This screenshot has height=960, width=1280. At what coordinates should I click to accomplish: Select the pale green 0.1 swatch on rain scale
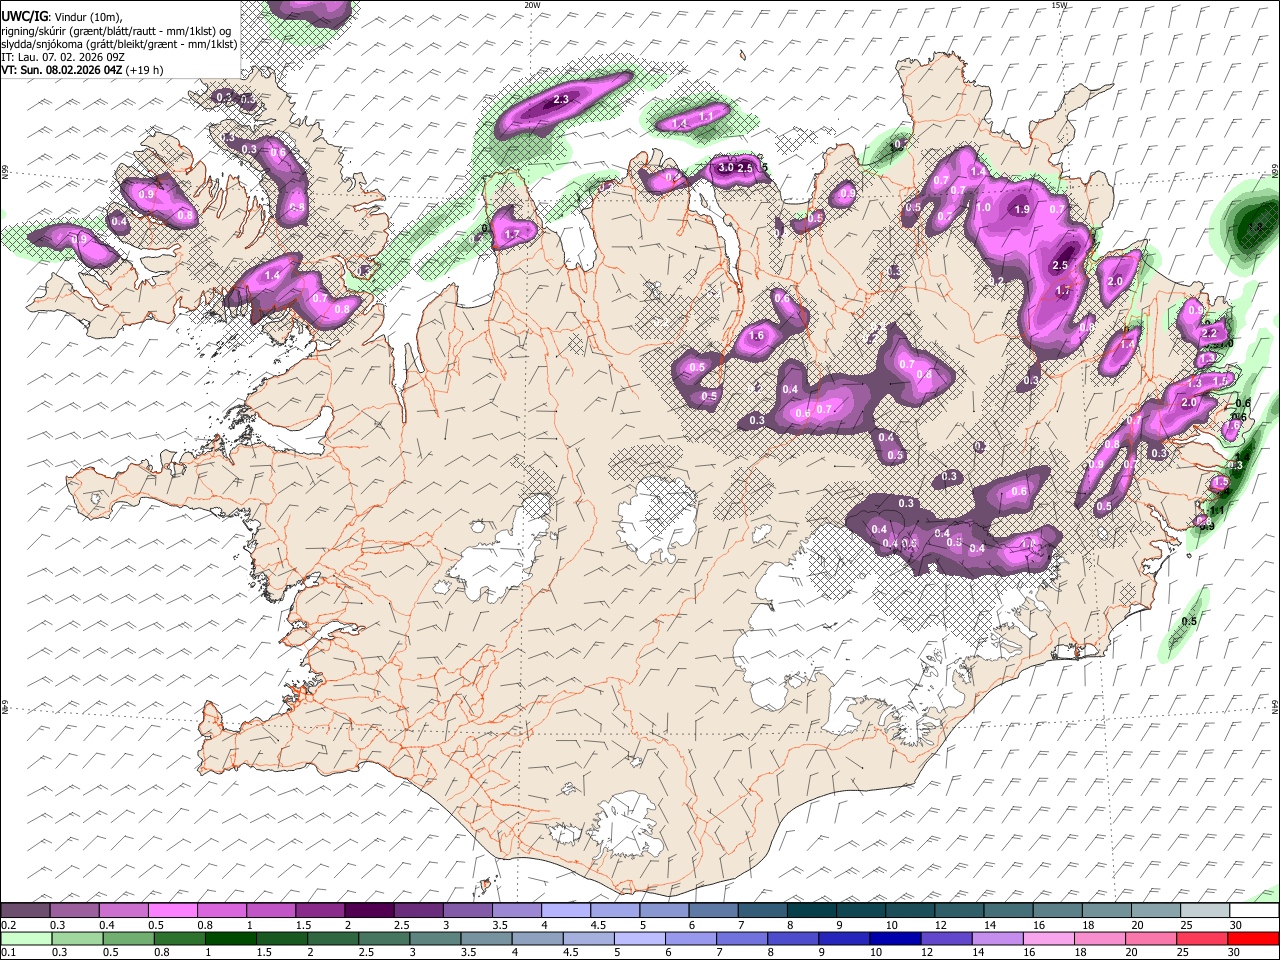(x=25, y=938)
